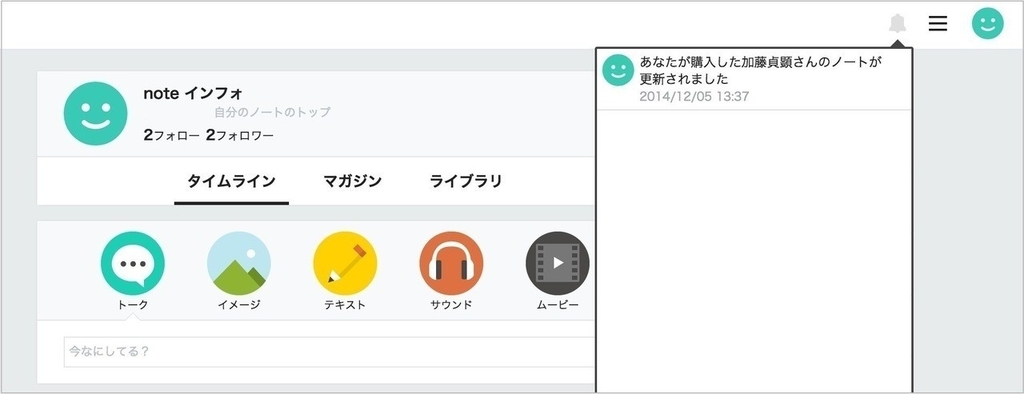The image size is (1024, 394).
Task: Switch to the タイムライン tab
Action: tap(231, 182)
